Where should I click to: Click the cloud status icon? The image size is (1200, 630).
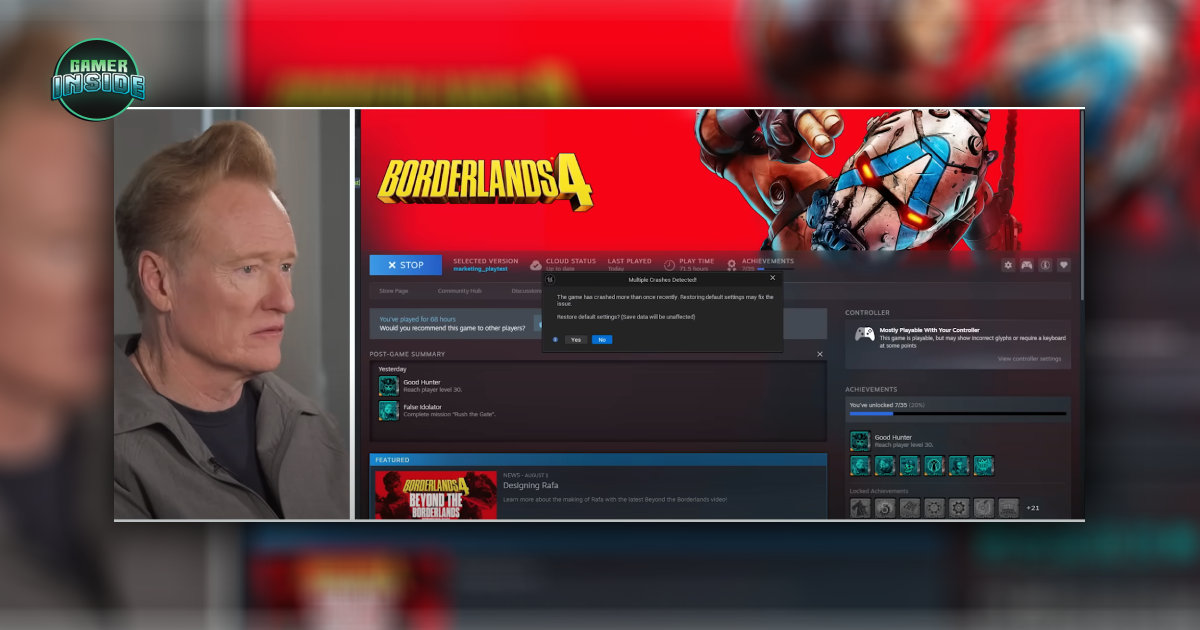536,265
